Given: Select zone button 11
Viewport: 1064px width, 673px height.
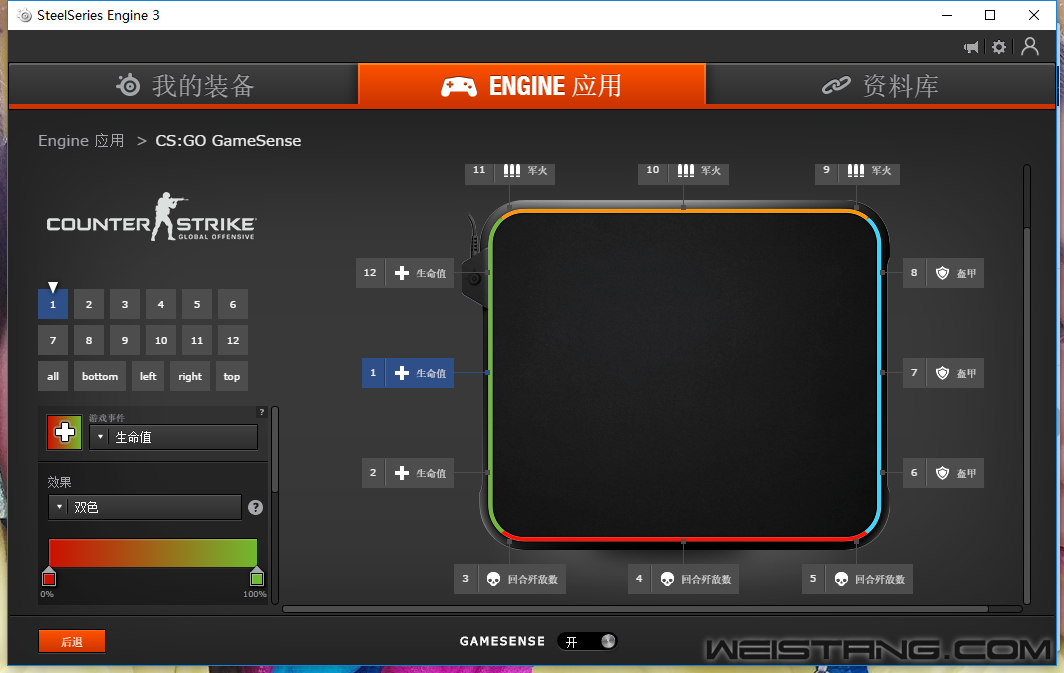Looking at the screenshot, I should click(197, 341).
